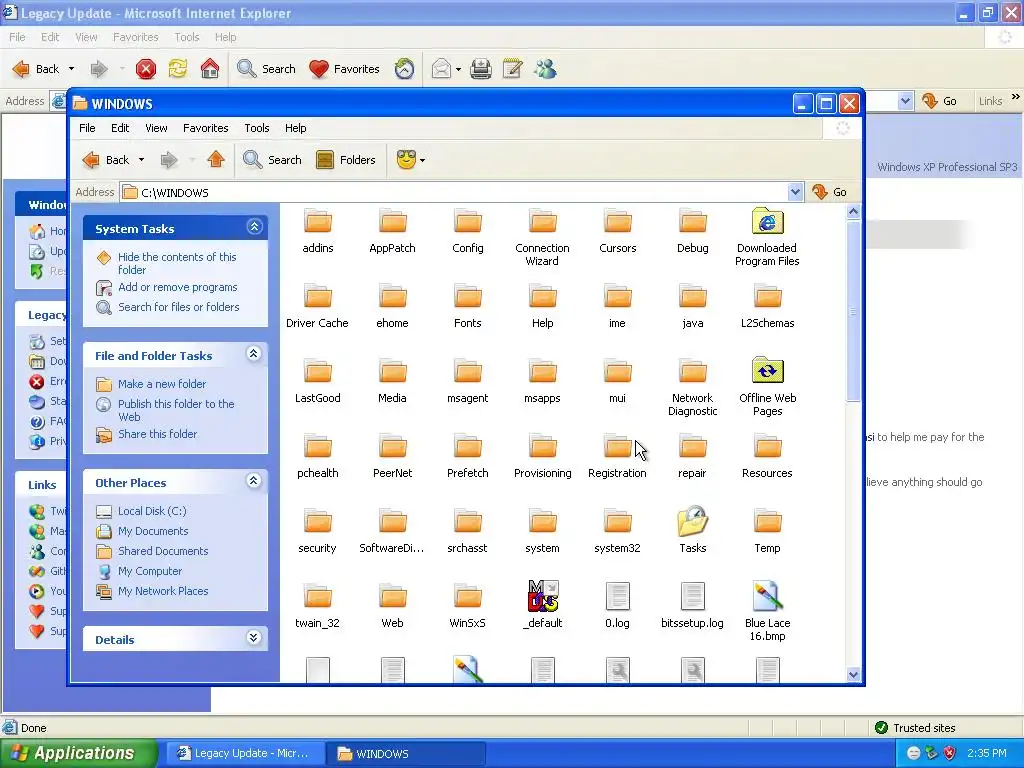Click Folders button in WINDOWS explorer toolbar
This screenshot has width=1024, height=768.
tap(346, 159)
